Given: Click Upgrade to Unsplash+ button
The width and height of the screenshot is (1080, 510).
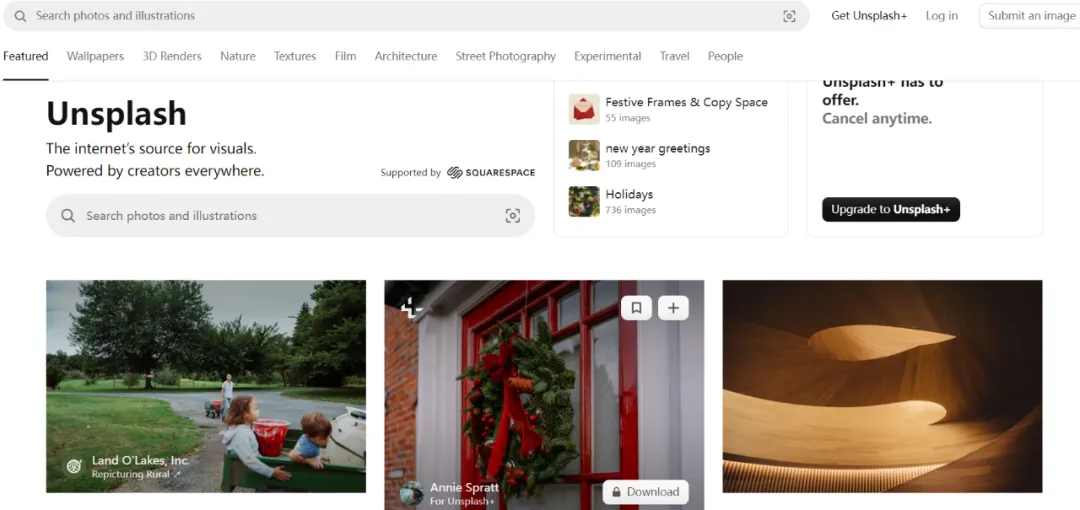Looking at the screenshot, I should coord(891,210).
